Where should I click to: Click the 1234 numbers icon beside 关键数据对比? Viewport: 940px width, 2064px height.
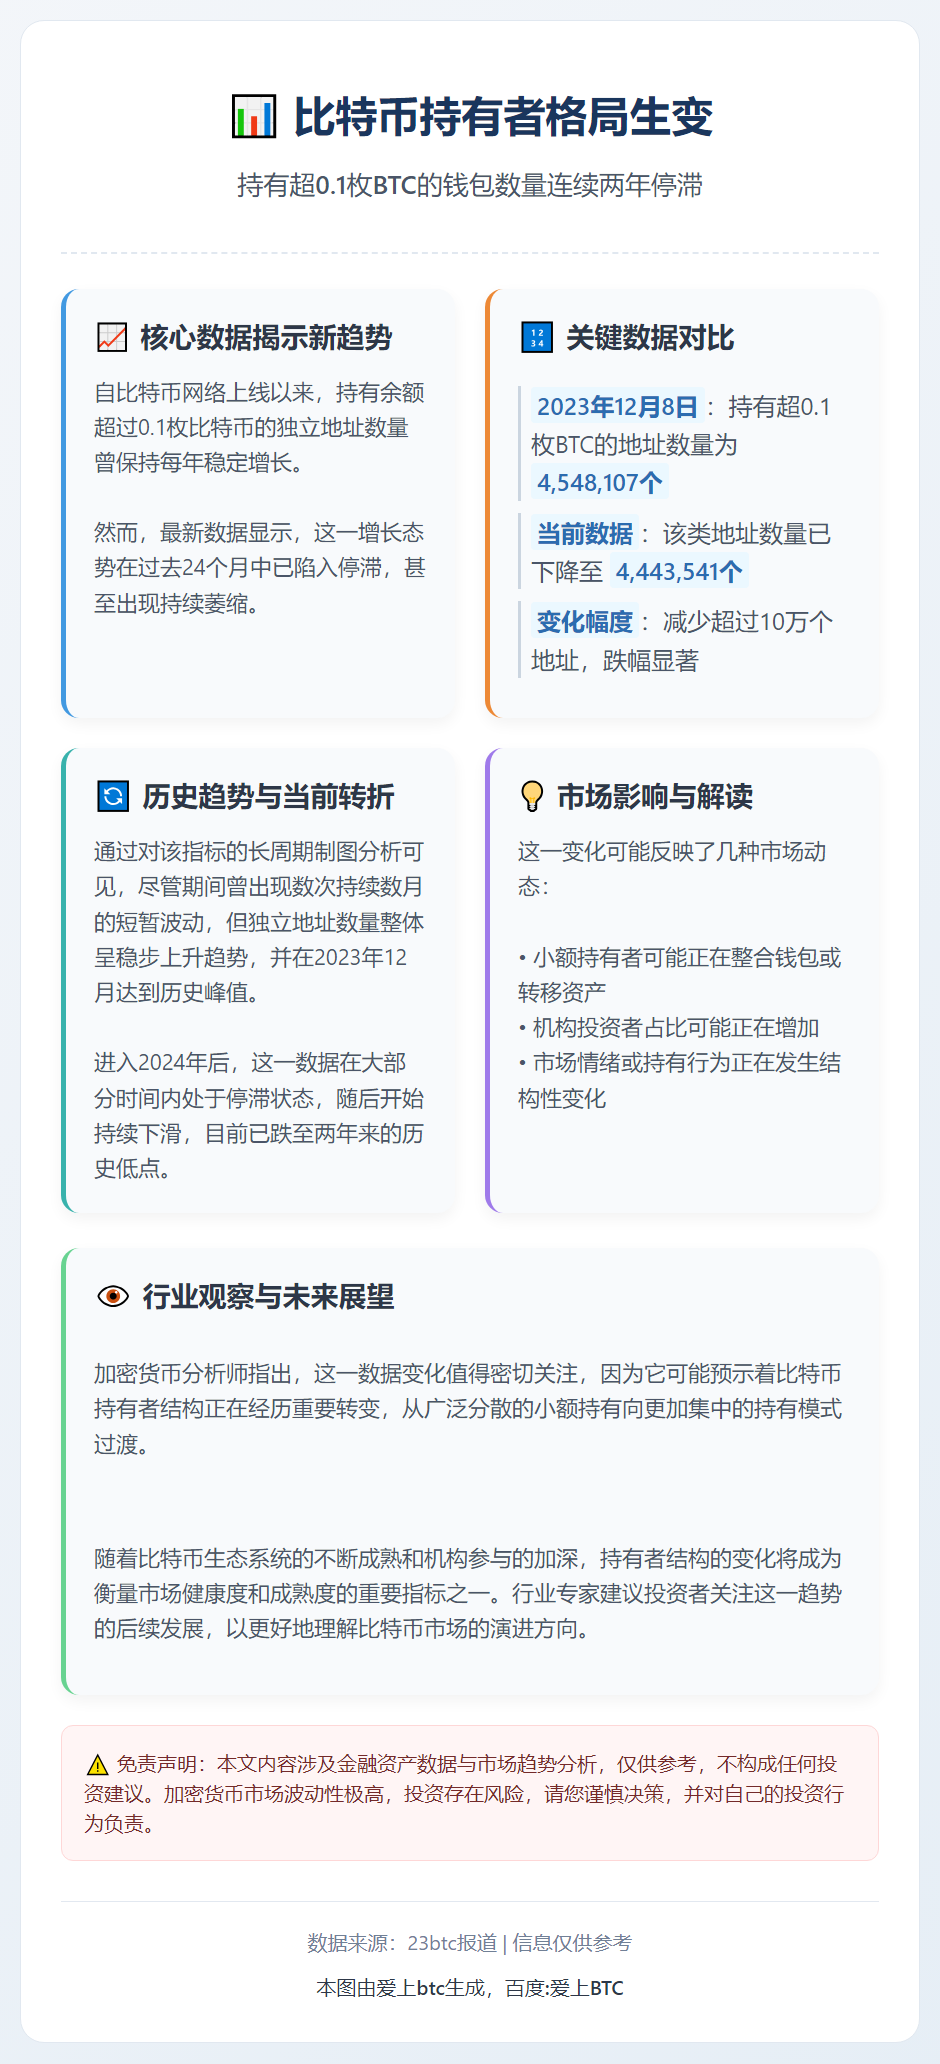click(x=537, y=338)
